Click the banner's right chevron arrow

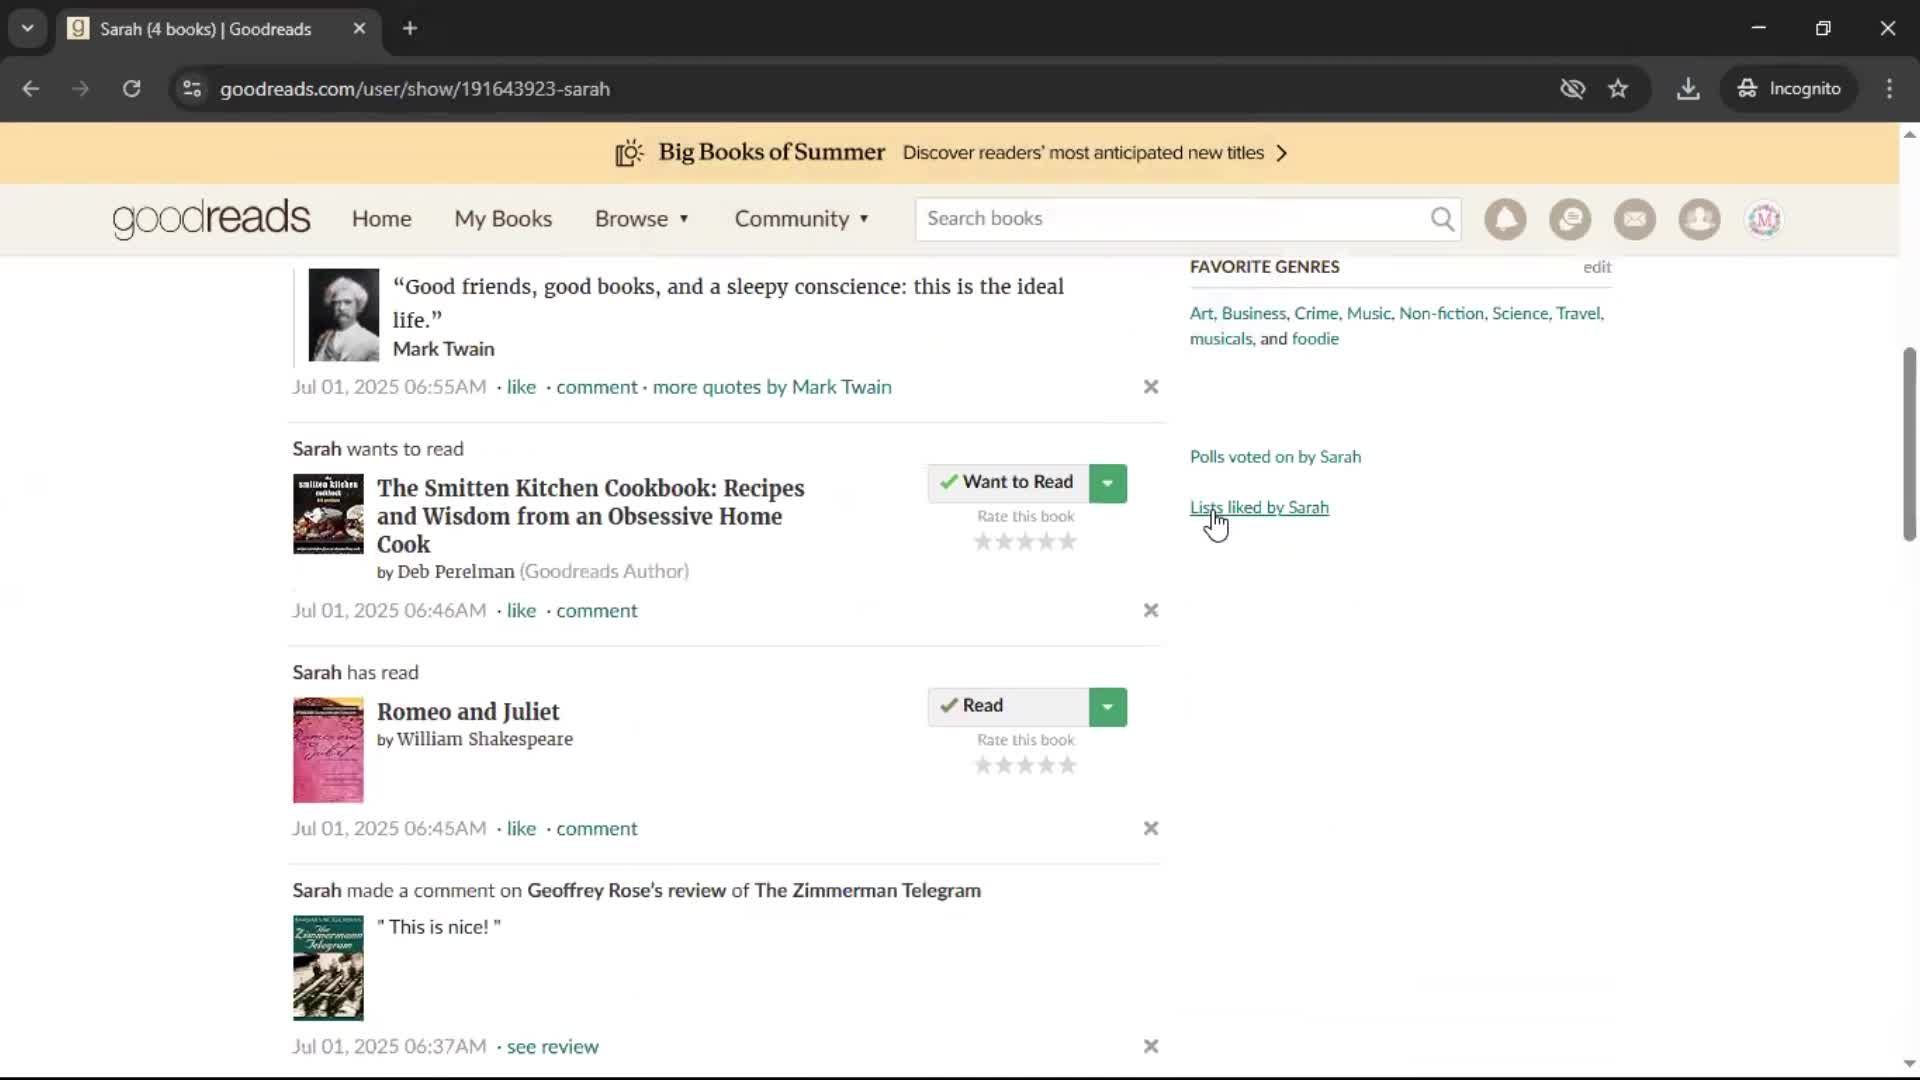tap(1282, 153)
